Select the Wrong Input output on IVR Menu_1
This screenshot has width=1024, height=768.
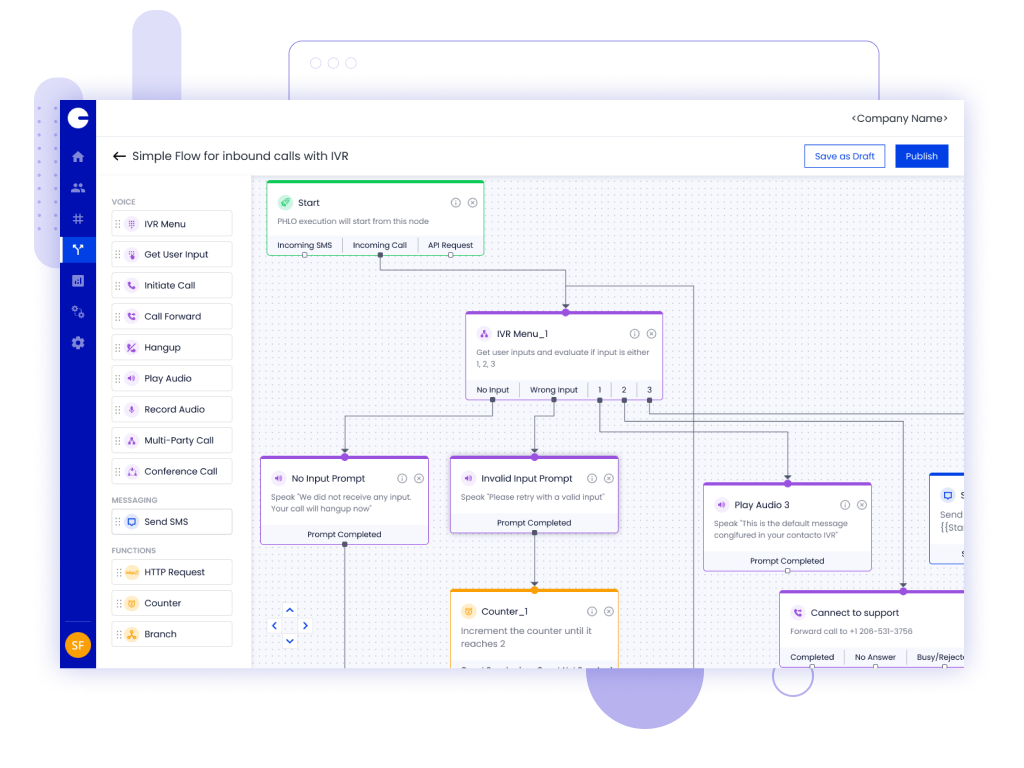click(553, 390)
